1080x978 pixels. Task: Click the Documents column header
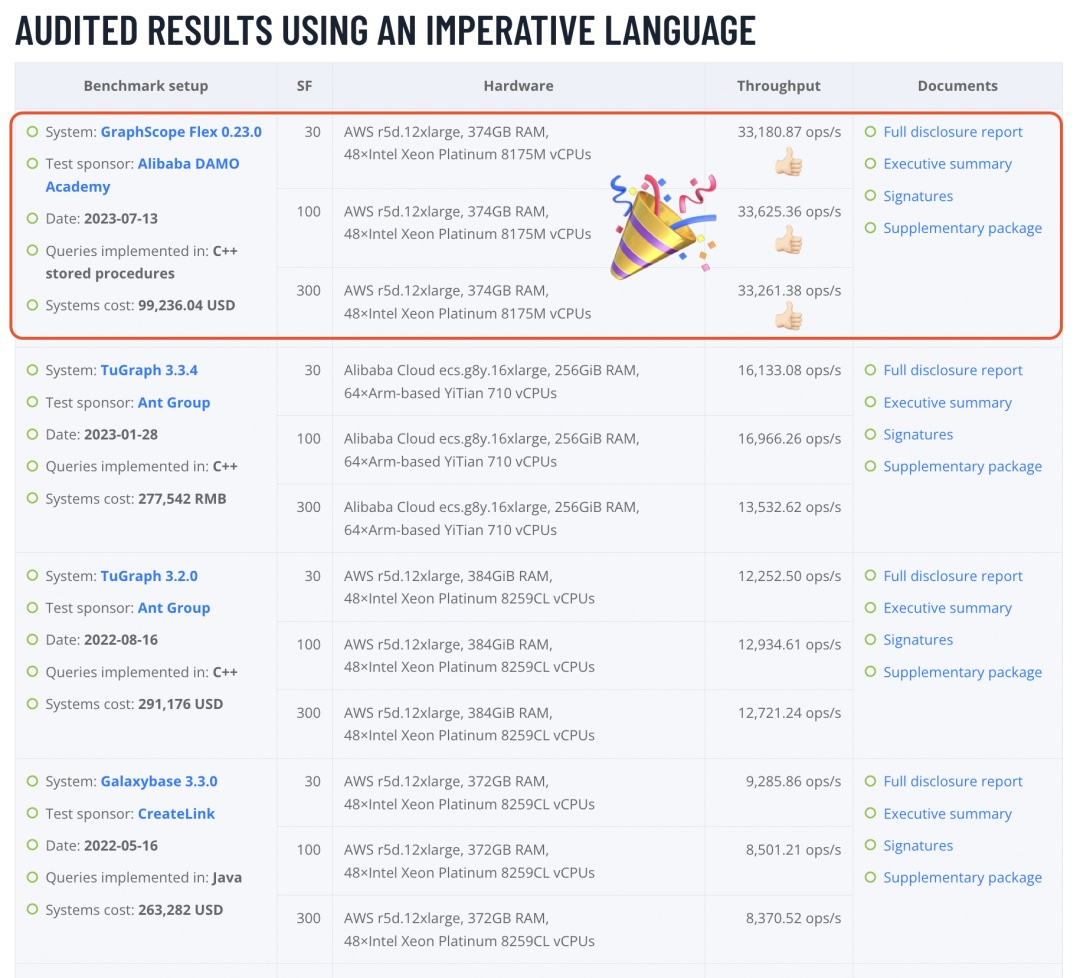tap(957, 86)
